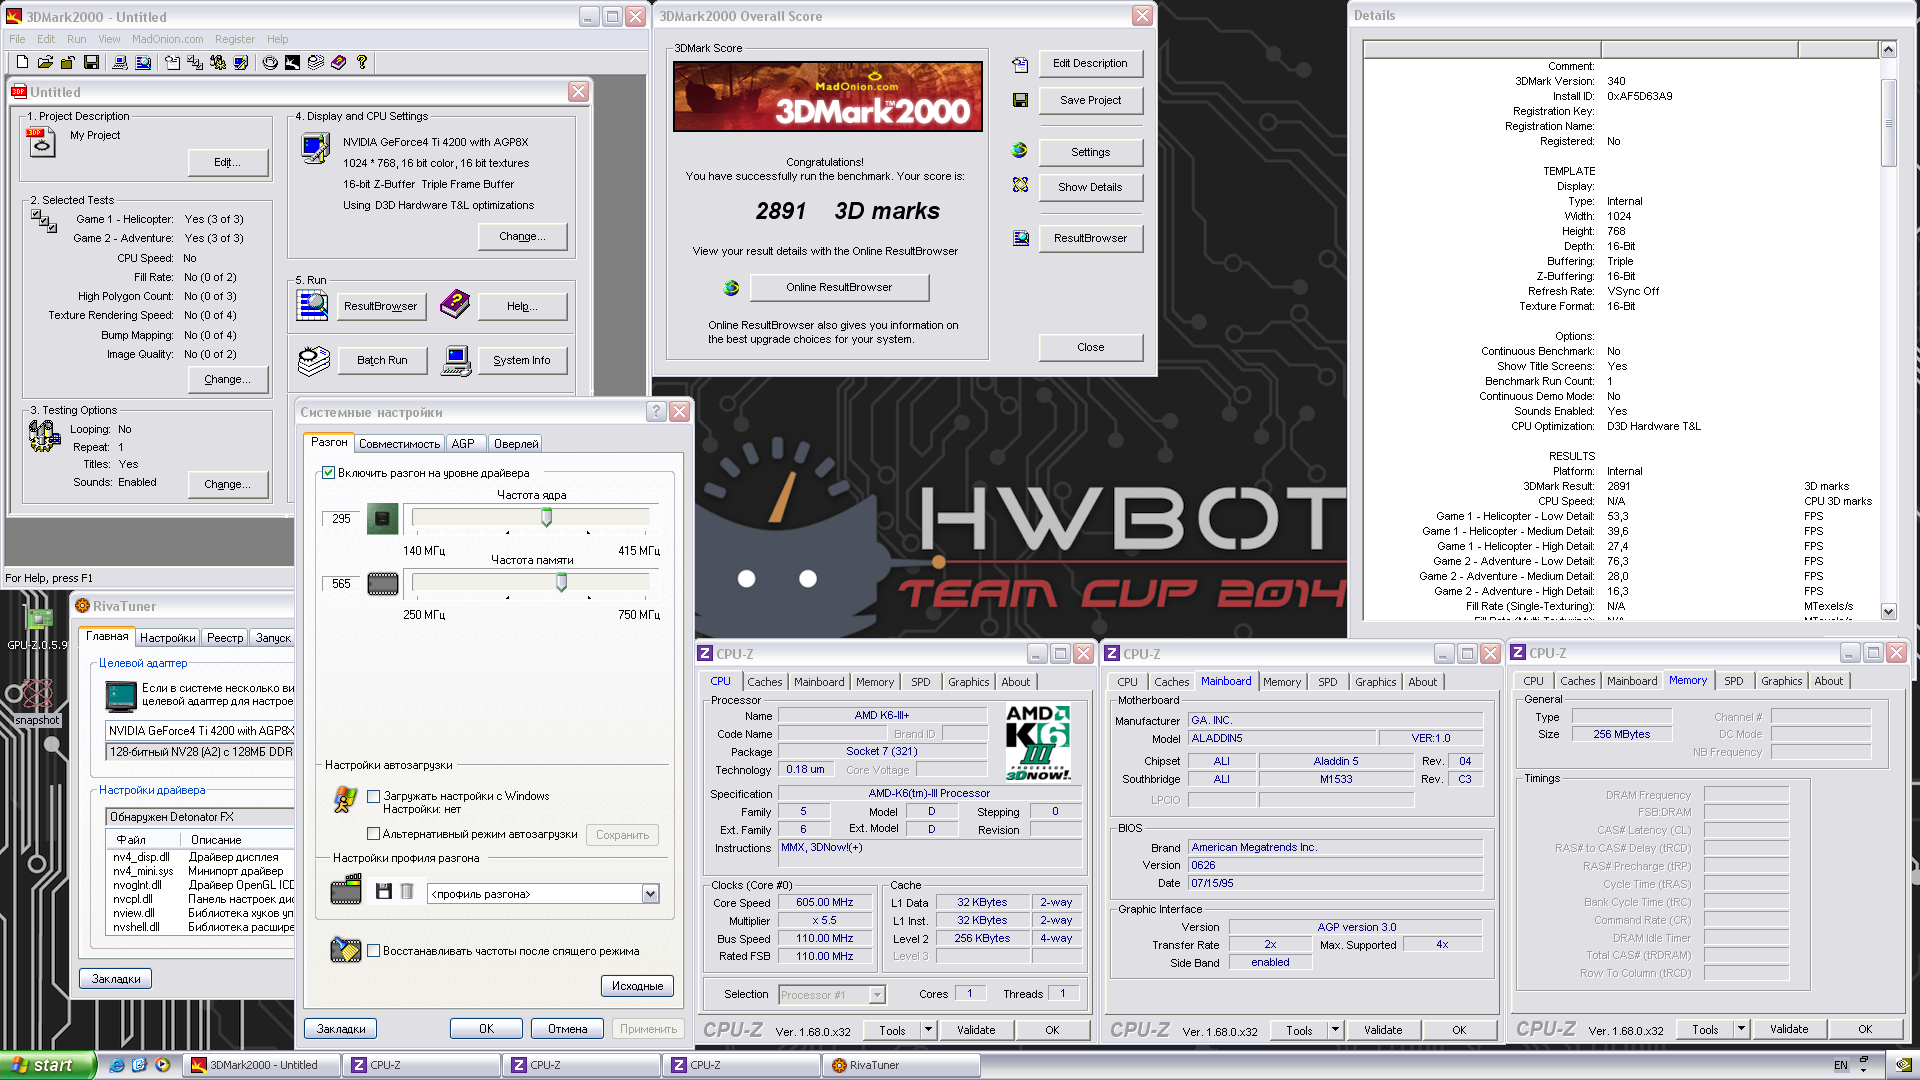The image size is (1920, 1080).
Task: Click memory clock (Частота памяти) slider handle
Action: pos(561,582)
